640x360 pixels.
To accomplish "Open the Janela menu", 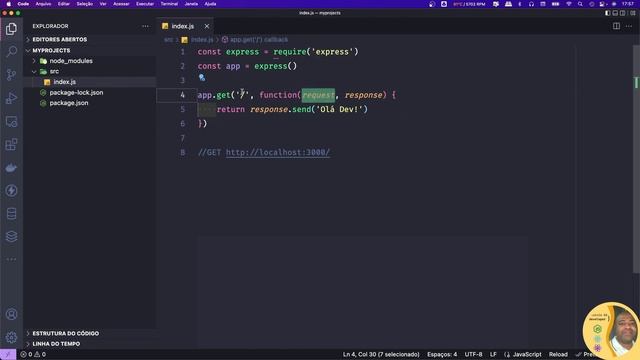I will coord(191,4).
